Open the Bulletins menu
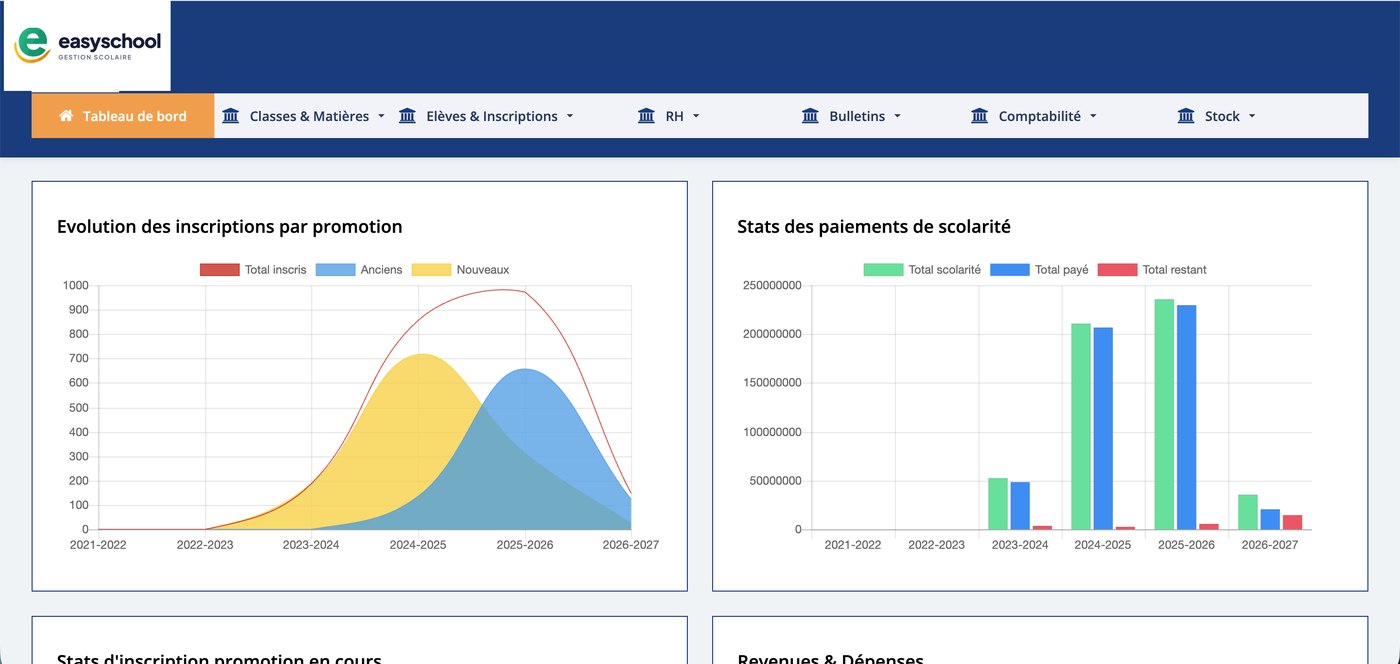The image size is (1400, 664). coord(852,116)
